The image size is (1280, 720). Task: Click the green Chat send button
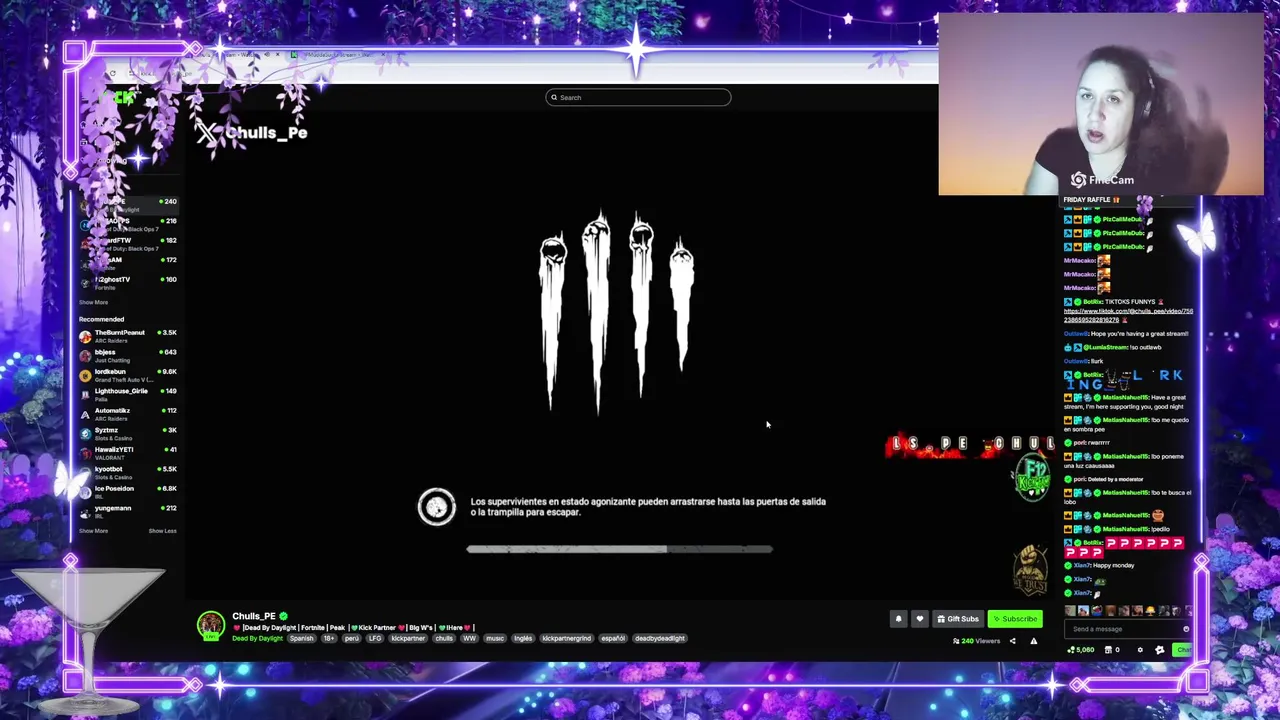pyautogui.click(x=1183, y=650)
